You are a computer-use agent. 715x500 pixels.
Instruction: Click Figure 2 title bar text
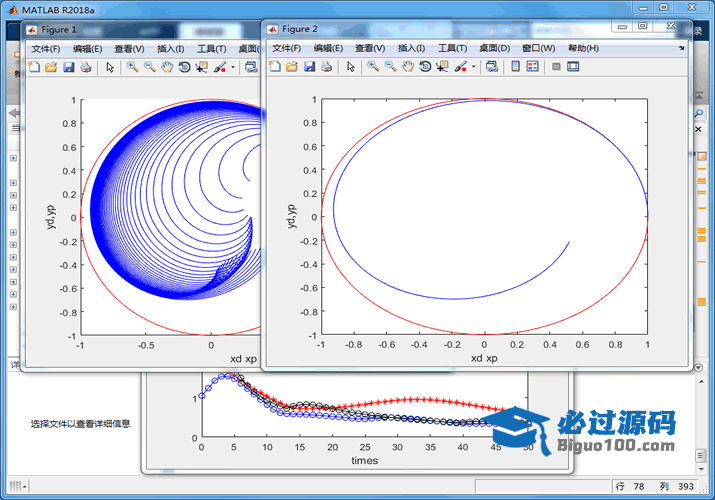click(x=300, y=29)
